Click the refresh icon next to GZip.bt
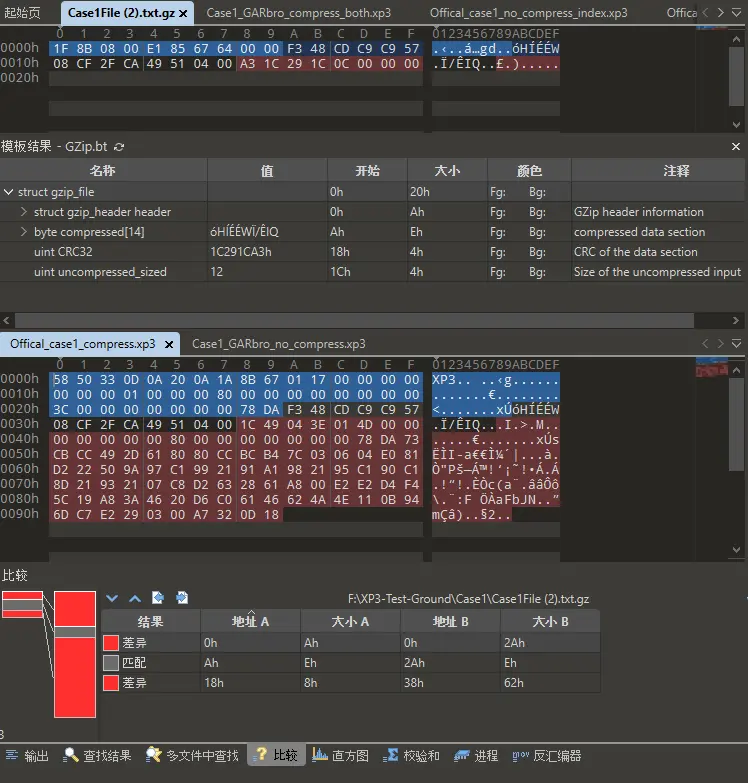748x783 pixels. 120,147
